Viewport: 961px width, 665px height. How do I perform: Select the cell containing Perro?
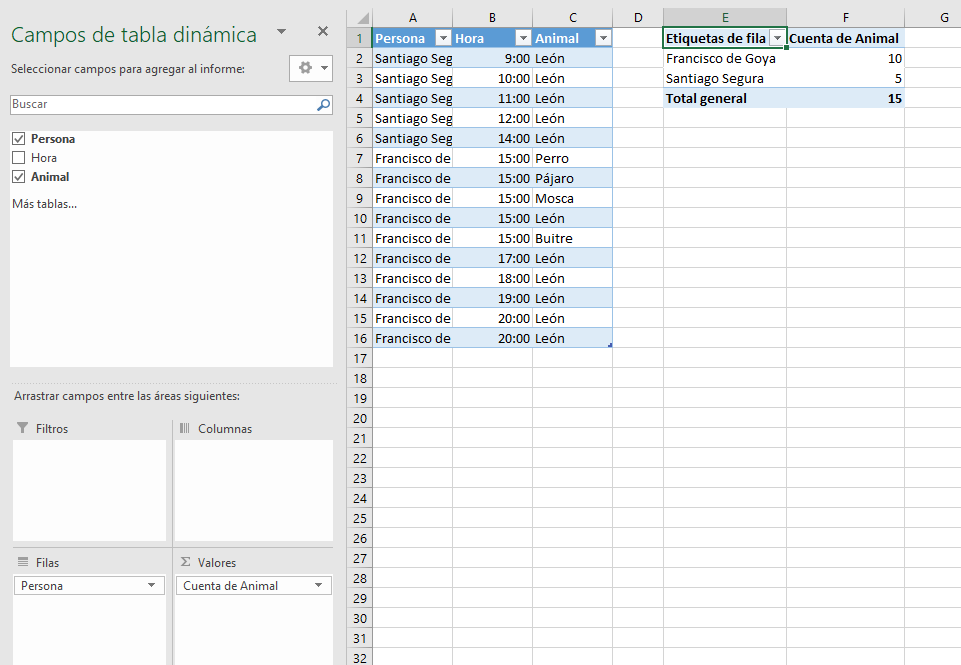pyautogui.click(x=572, y=159)
